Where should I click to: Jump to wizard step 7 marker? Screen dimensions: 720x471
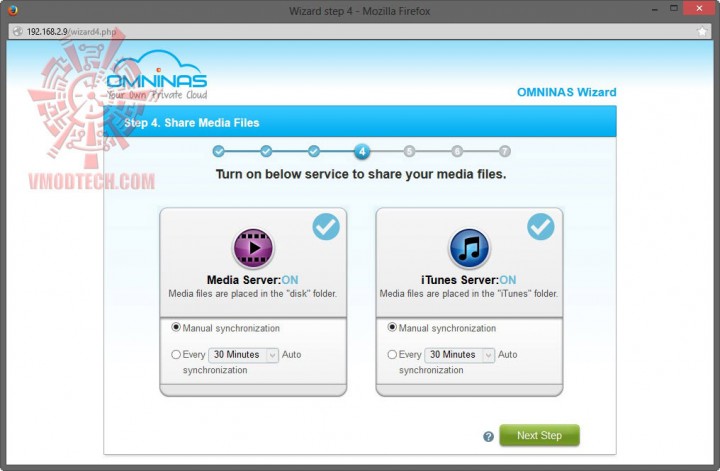click(505, 151)
